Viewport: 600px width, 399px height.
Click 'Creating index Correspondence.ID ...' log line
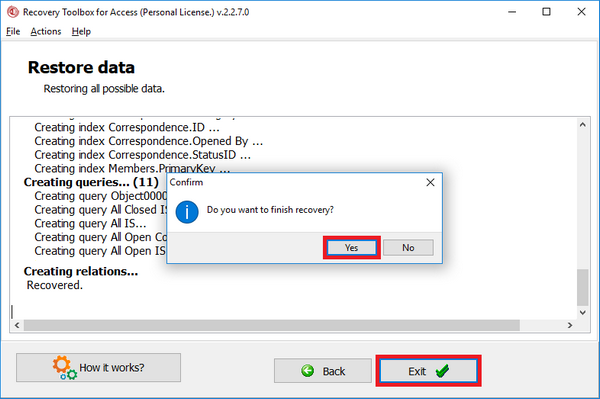(x=127, y=127)
